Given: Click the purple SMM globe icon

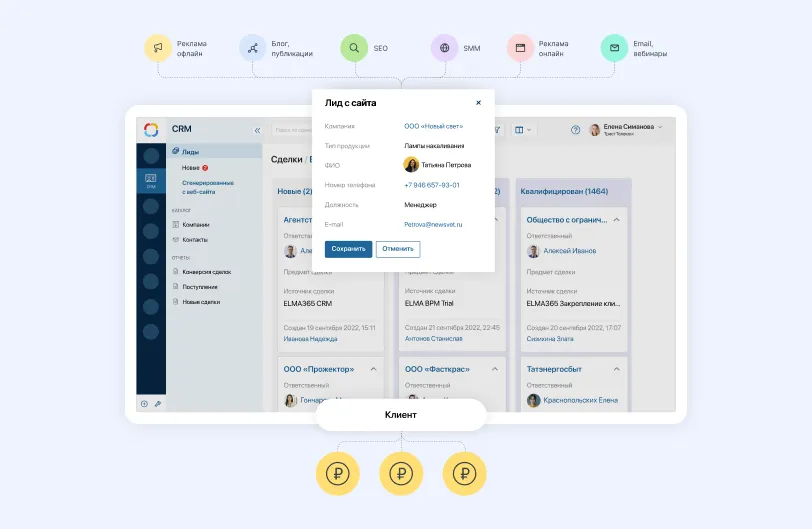Looking at the screenshot, I should 444,48.
